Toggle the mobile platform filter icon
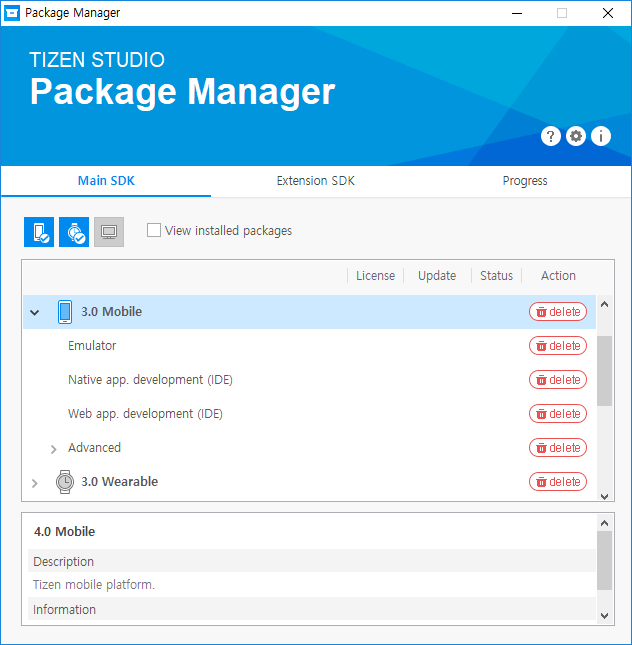Screen dimensions: 632x645 tap(39, 232)
